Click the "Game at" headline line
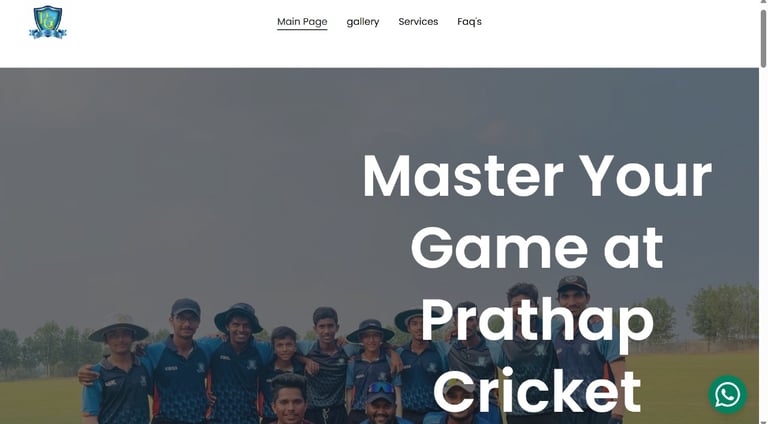Image resolution: width=768 pixels, height=424 pixels. tap(537, 248)
